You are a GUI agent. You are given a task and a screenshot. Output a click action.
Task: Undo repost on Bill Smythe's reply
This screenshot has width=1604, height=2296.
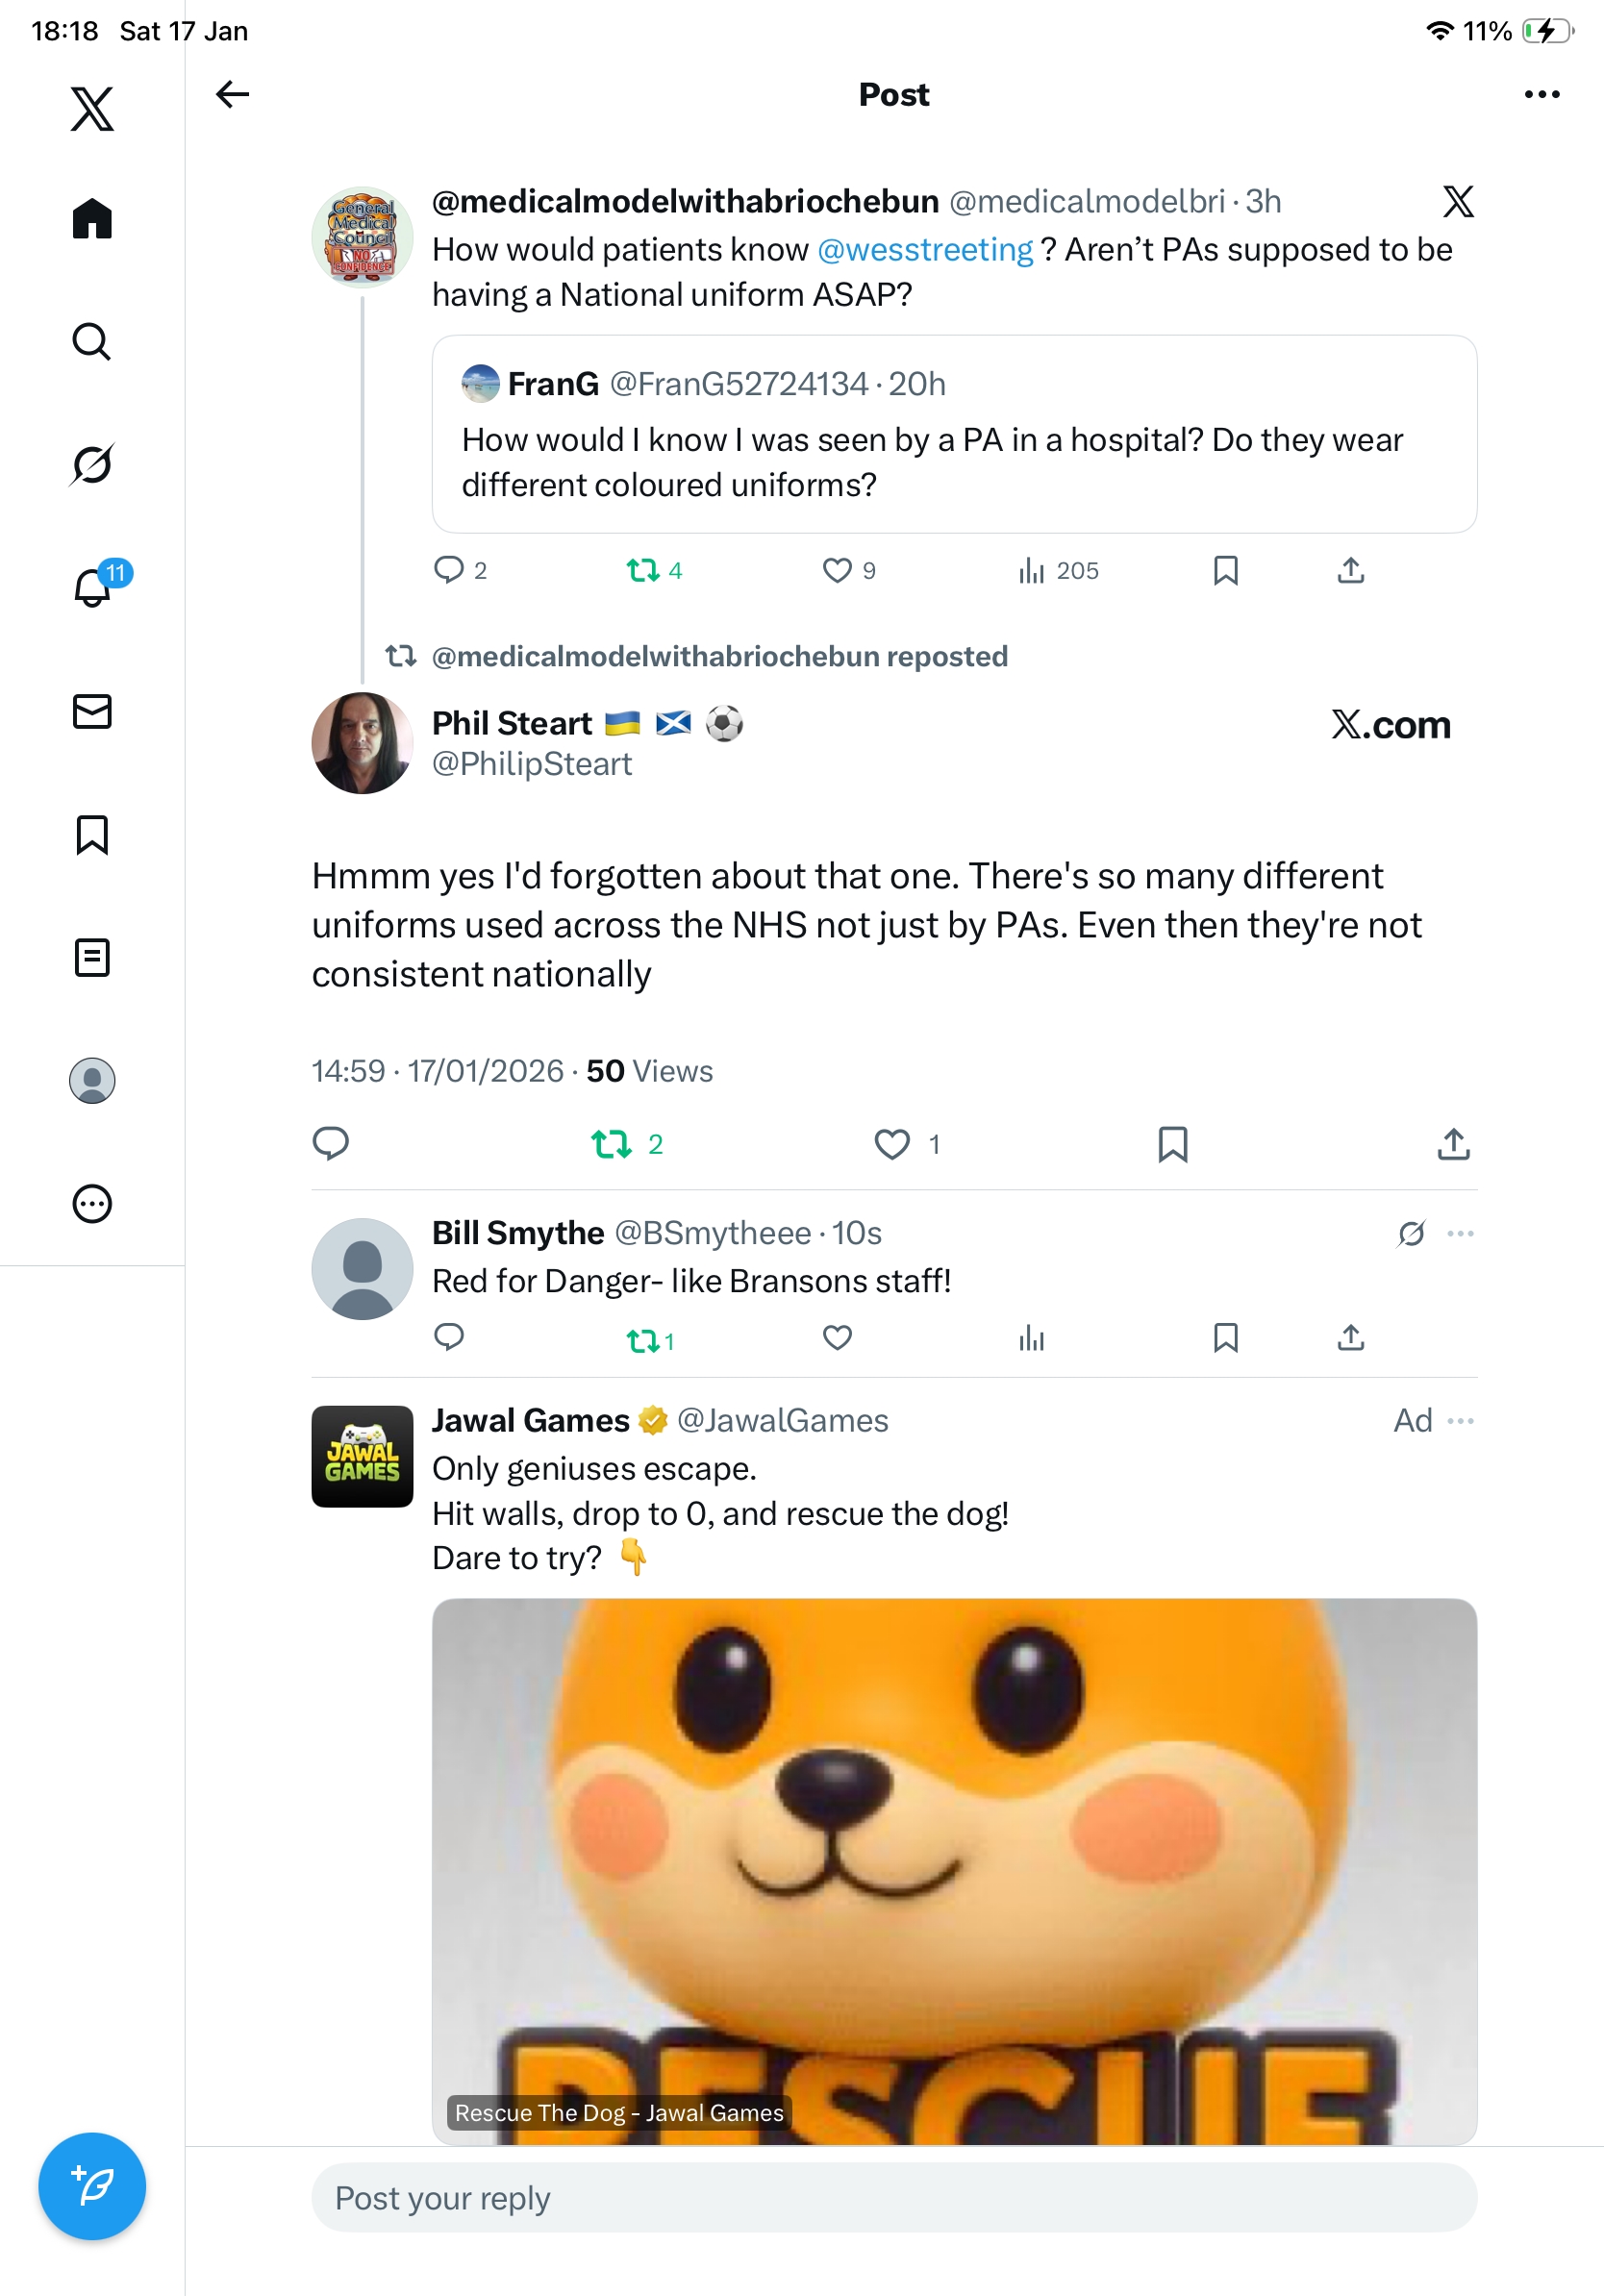pyautogui.click(x=642, y=1340)
